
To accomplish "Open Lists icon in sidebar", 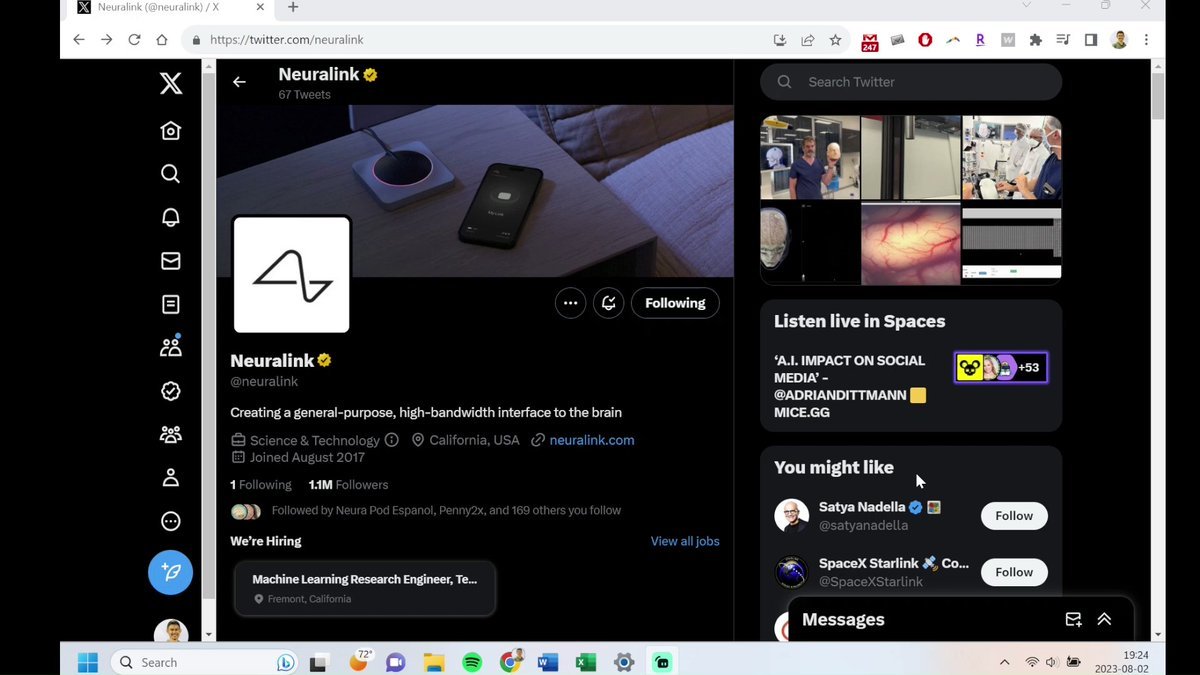I will pyautogui.click(x=171, y=304).
